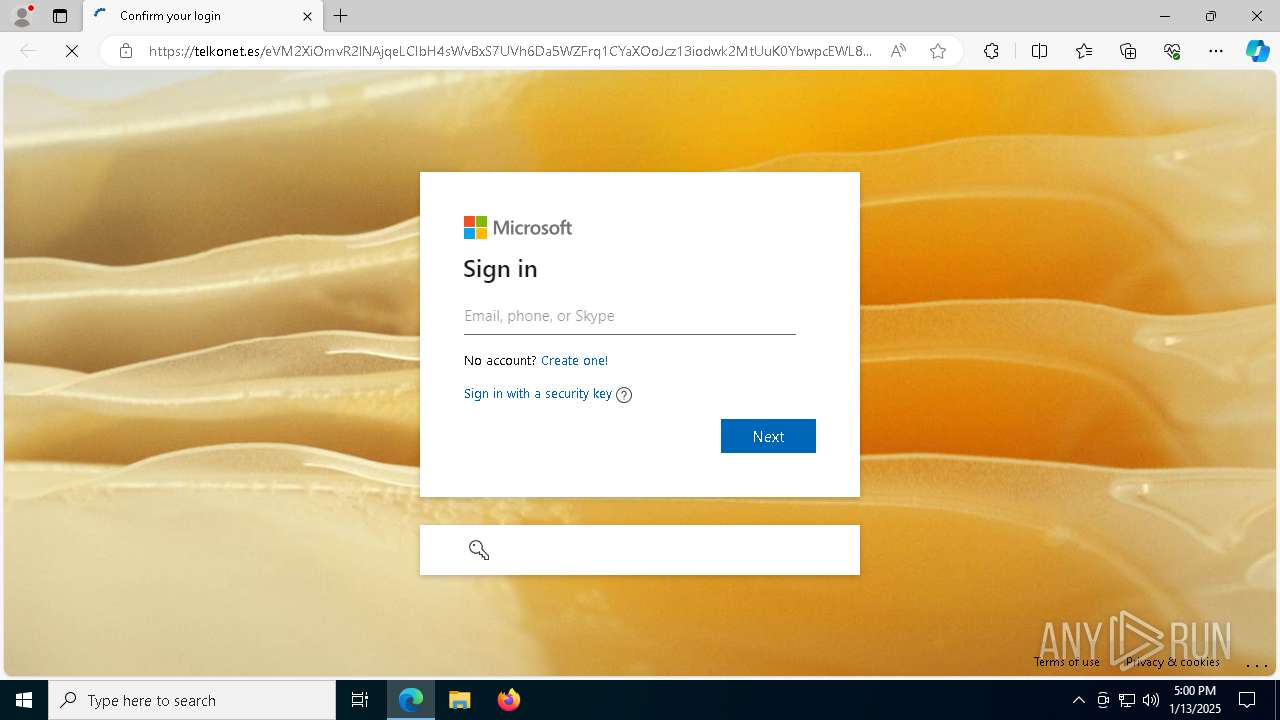
Task: Open File Explorer from taskbar
Action: tap(460, 700)
